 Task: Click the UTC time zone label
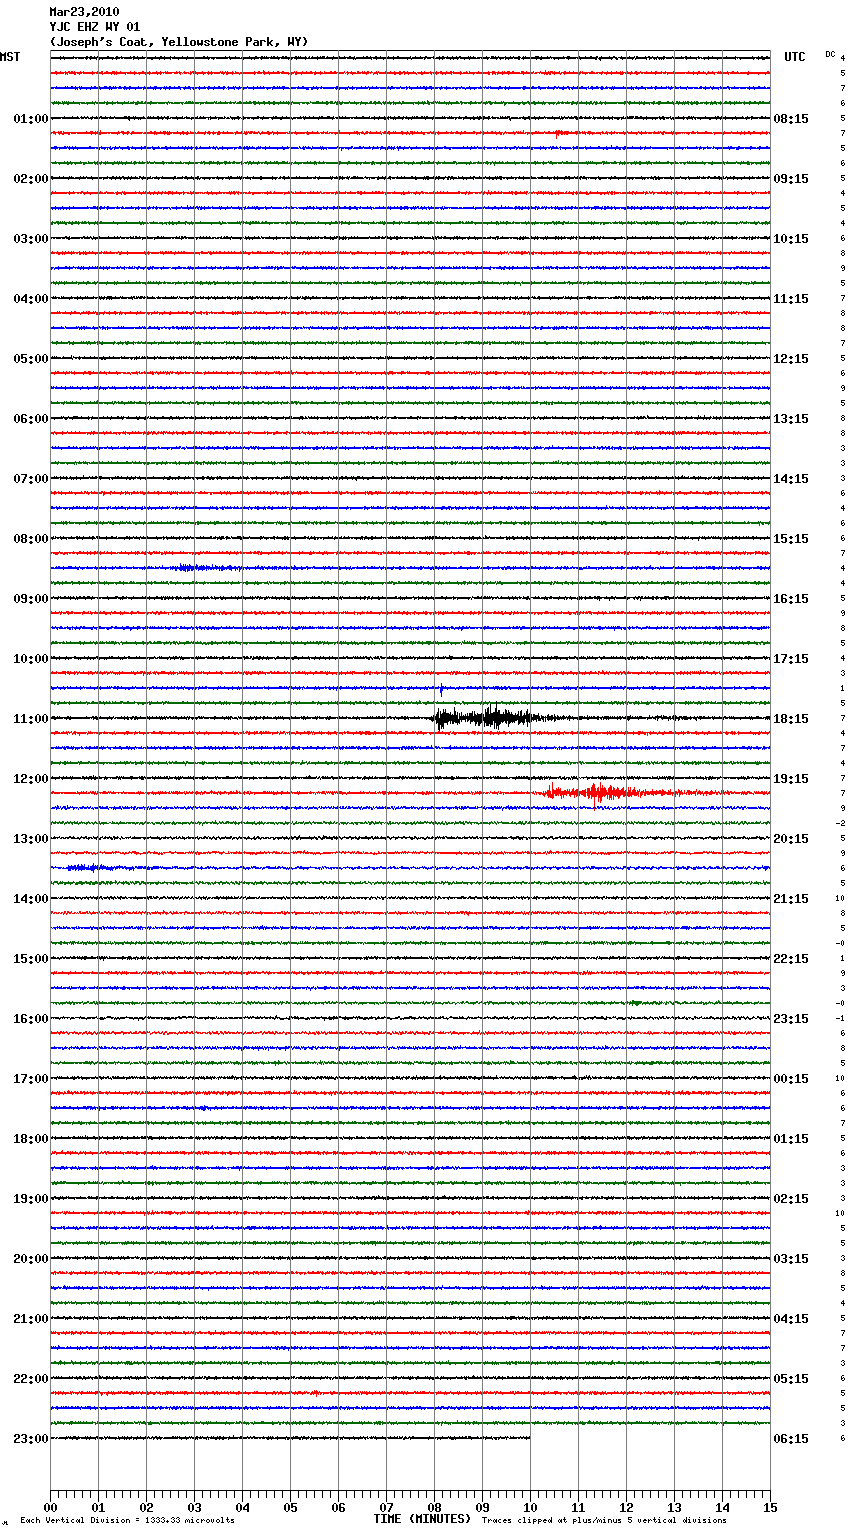(794, 57)
